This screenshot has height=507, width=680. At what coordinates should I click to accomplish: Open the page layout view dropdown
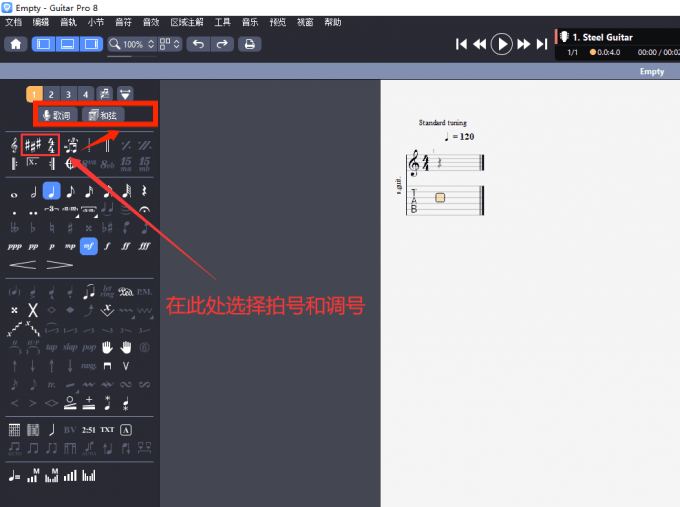coord(169,44)
